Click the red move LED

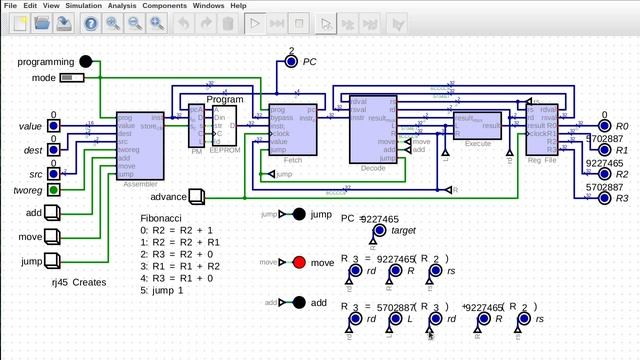coord(299,262)
